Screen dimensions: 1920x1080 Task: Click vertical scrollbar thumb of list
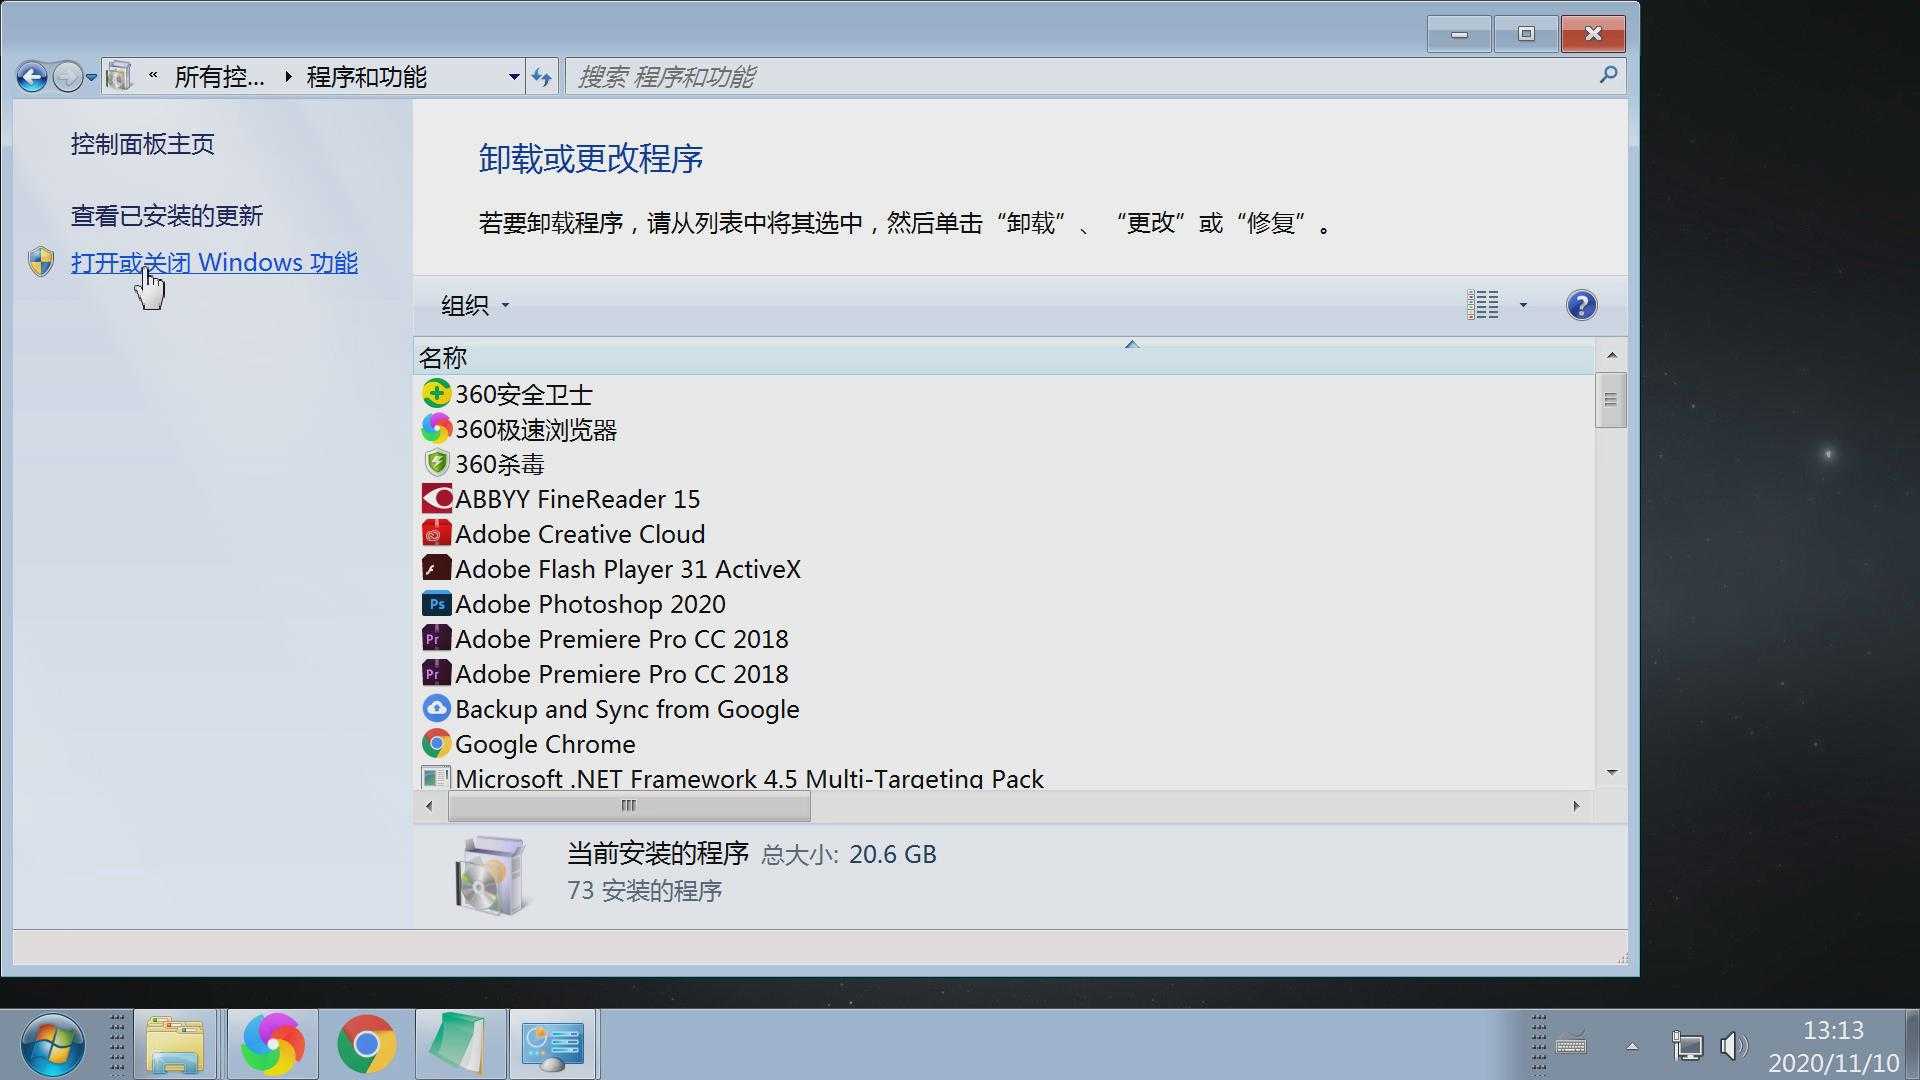1610,400
